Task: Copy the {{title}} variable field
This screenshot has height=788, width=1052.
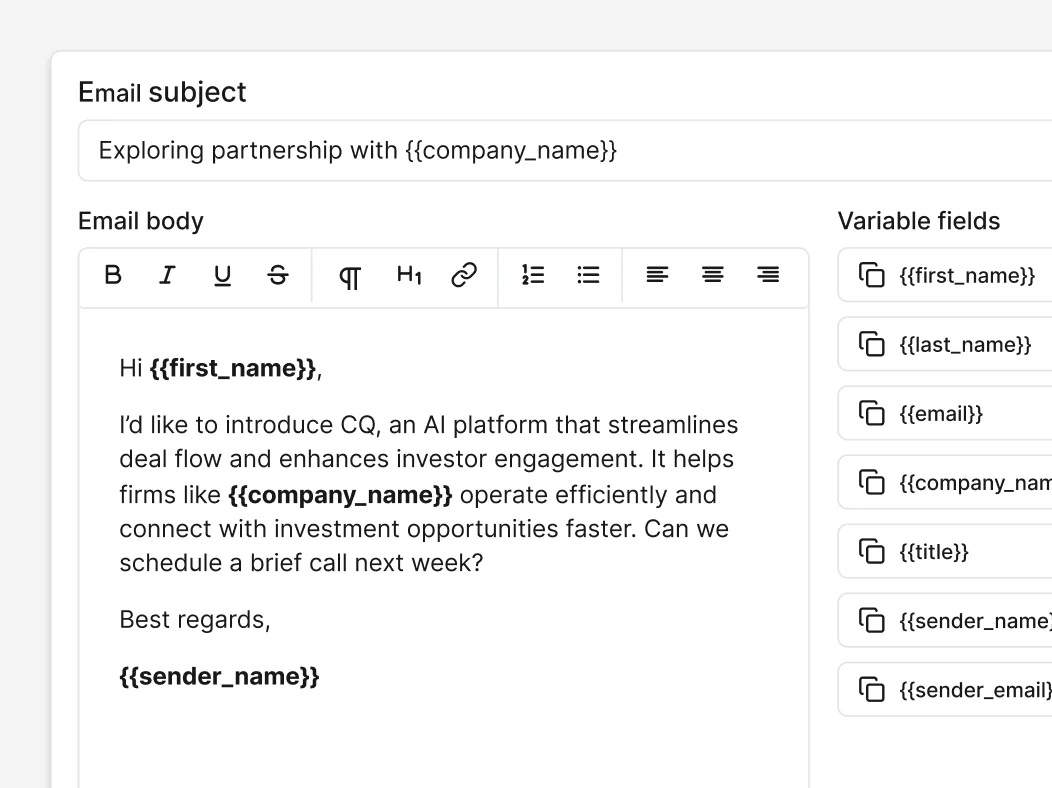Action: click(872, 552)
